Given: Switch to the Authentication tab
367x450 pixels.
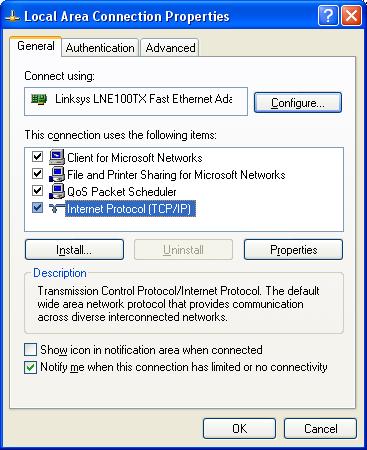Looking at the screenshot, I should pyautogui.click(x=100, y=48).
